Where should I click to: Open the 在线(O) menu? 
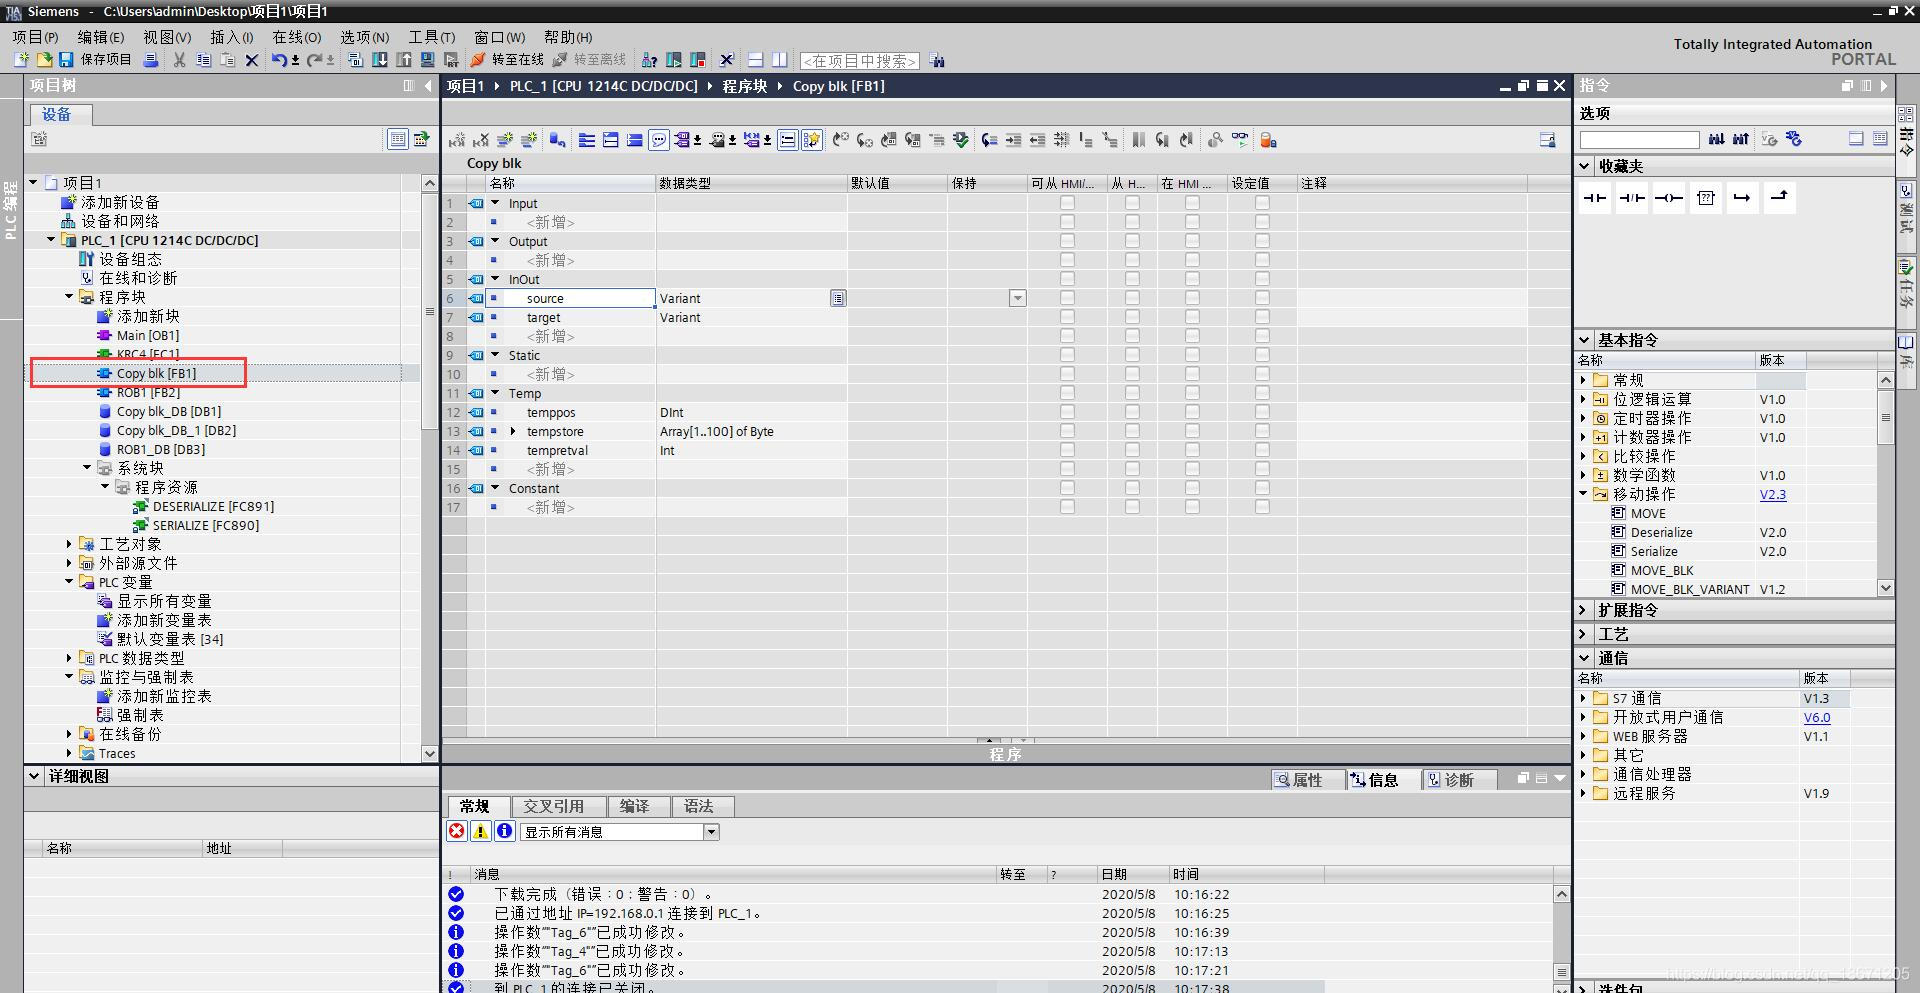pos(297,37)
